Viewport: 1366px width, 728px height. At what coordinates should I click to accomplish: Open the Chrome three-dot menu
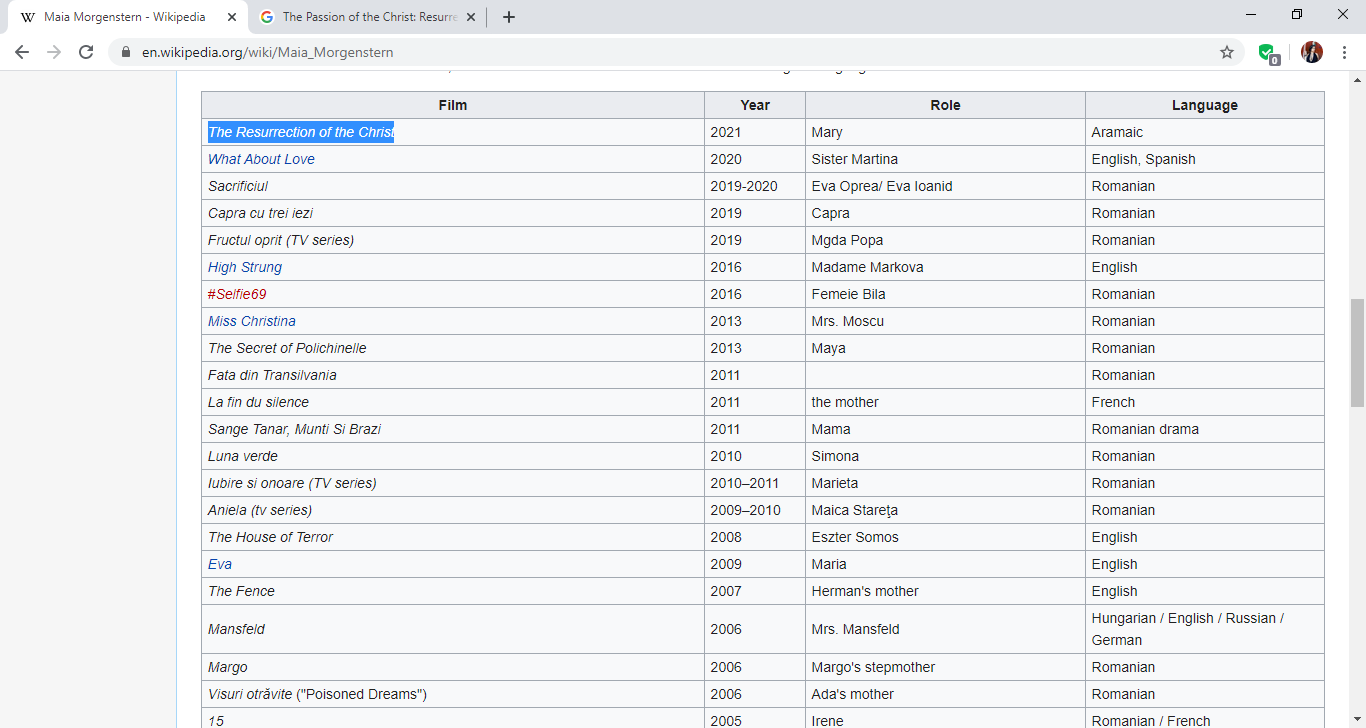(1344, 52)
